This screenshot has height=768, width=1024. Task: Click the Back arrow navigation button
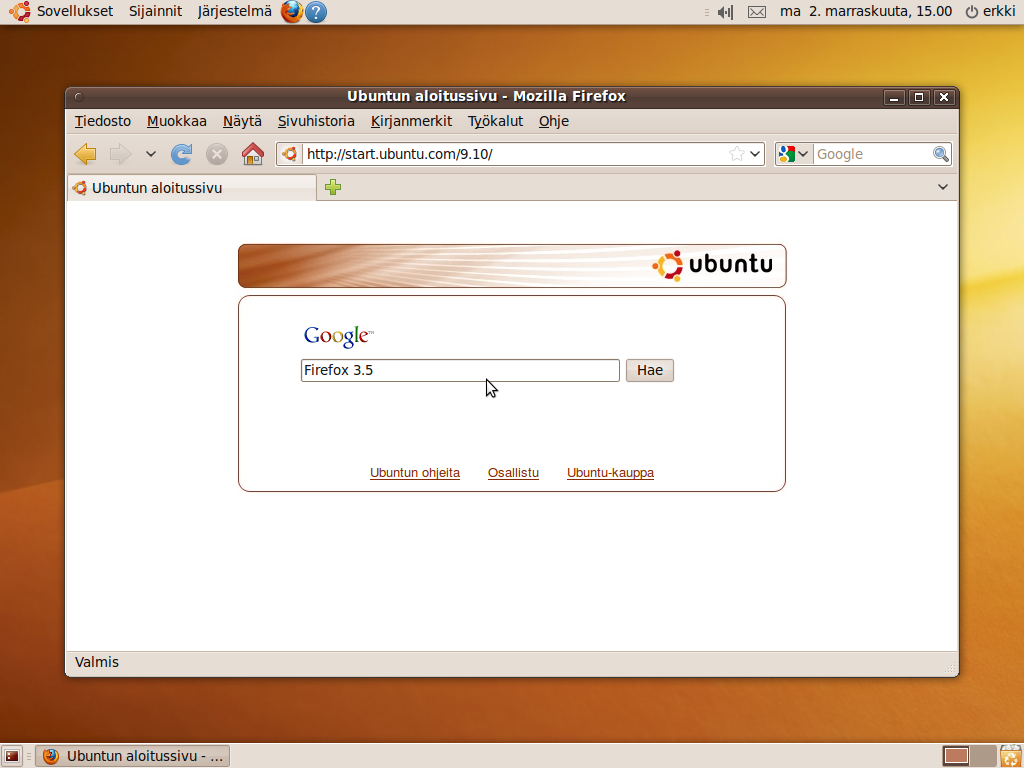tap(86, 154)
